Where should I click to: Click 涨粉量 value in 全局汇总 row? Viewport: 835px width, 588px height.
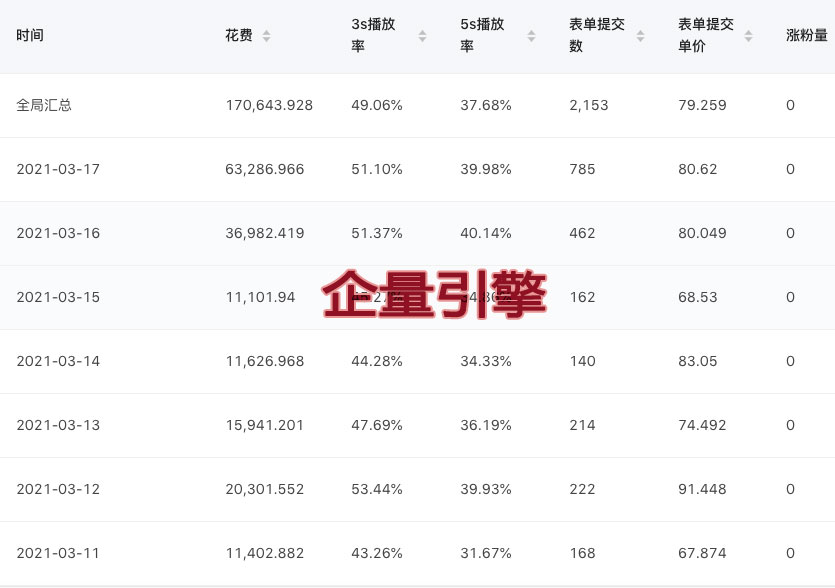[x=790, y=105]
